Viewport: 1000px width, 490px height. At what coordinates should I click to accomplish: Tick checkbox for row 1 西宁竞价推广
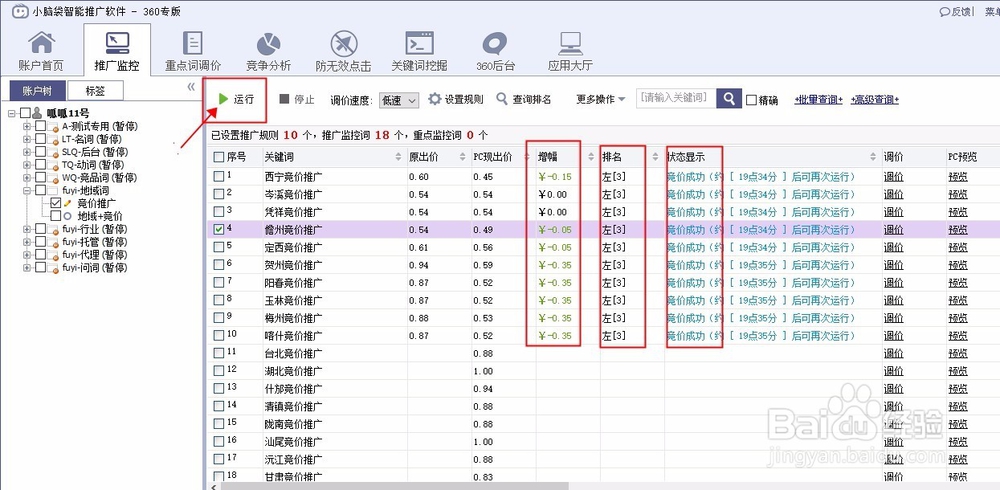(x=219, y=176)
